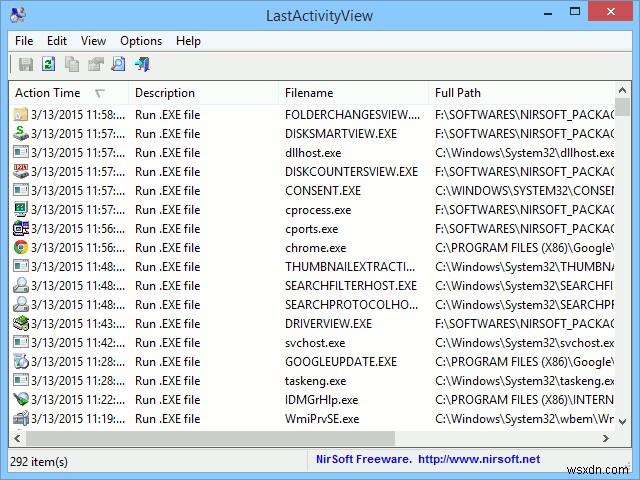Image resolution: width=640 pixels, height=480 pixels.
Task: Click the vertical scrollbar thumb
Action: coord(622,107)
